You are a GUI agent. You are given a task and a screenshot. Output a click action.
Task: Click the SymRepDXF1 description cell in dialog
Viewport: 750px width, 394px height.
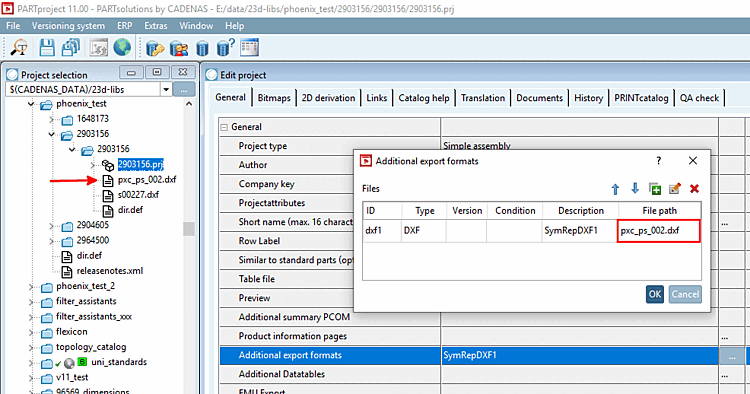pos(580,231)
